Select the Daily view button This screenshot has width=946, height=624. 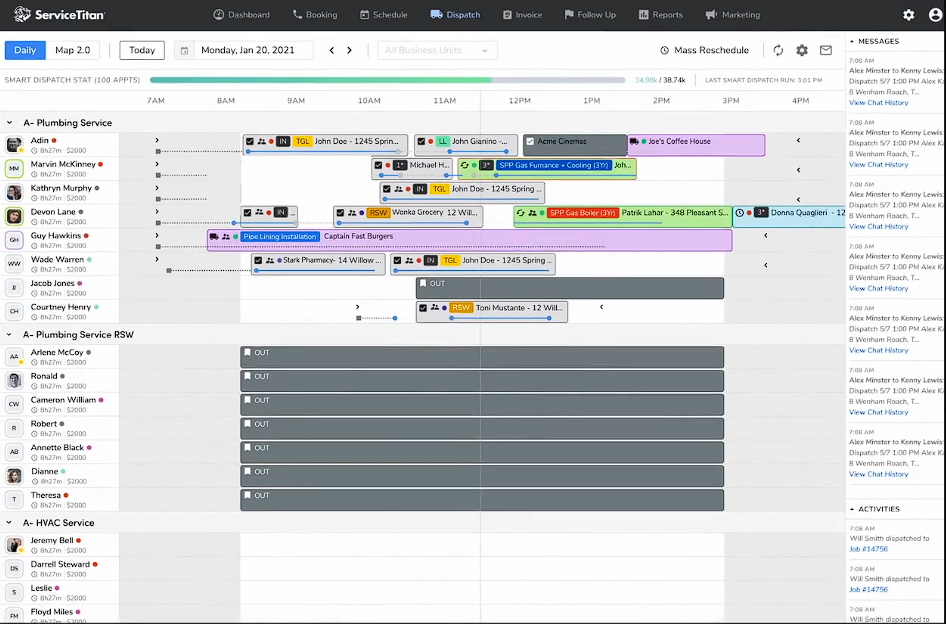click(x=25, y=50)
